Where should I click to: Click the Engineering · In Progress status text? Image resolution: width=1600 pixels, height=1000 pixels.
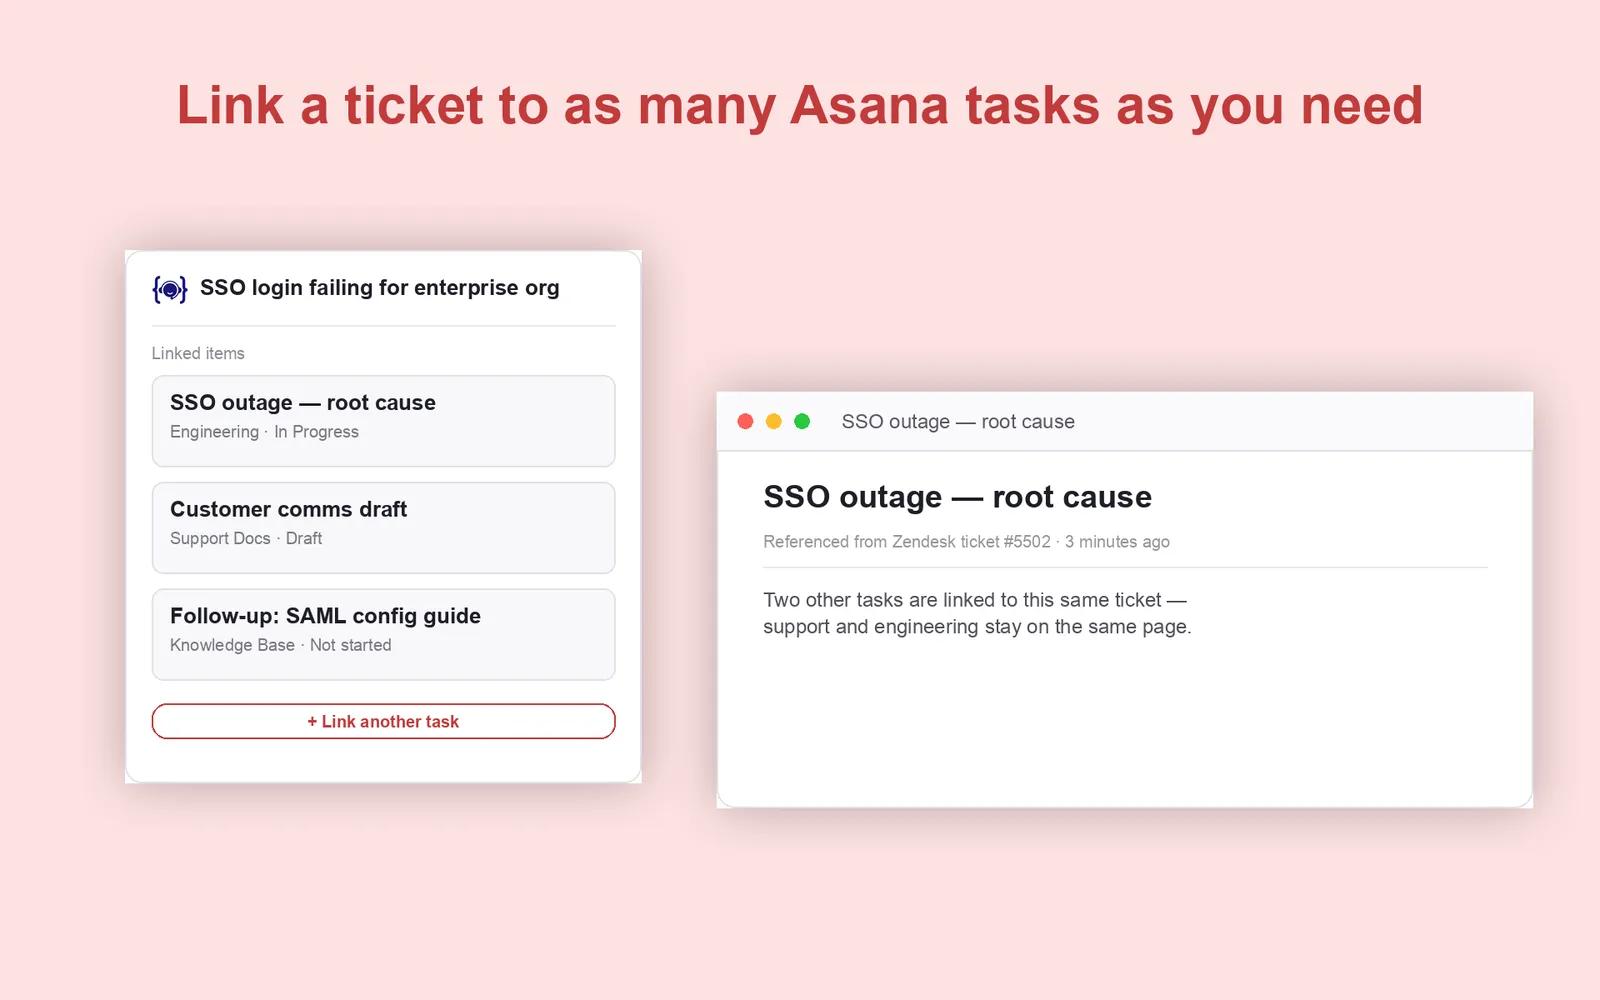point(264,432)
